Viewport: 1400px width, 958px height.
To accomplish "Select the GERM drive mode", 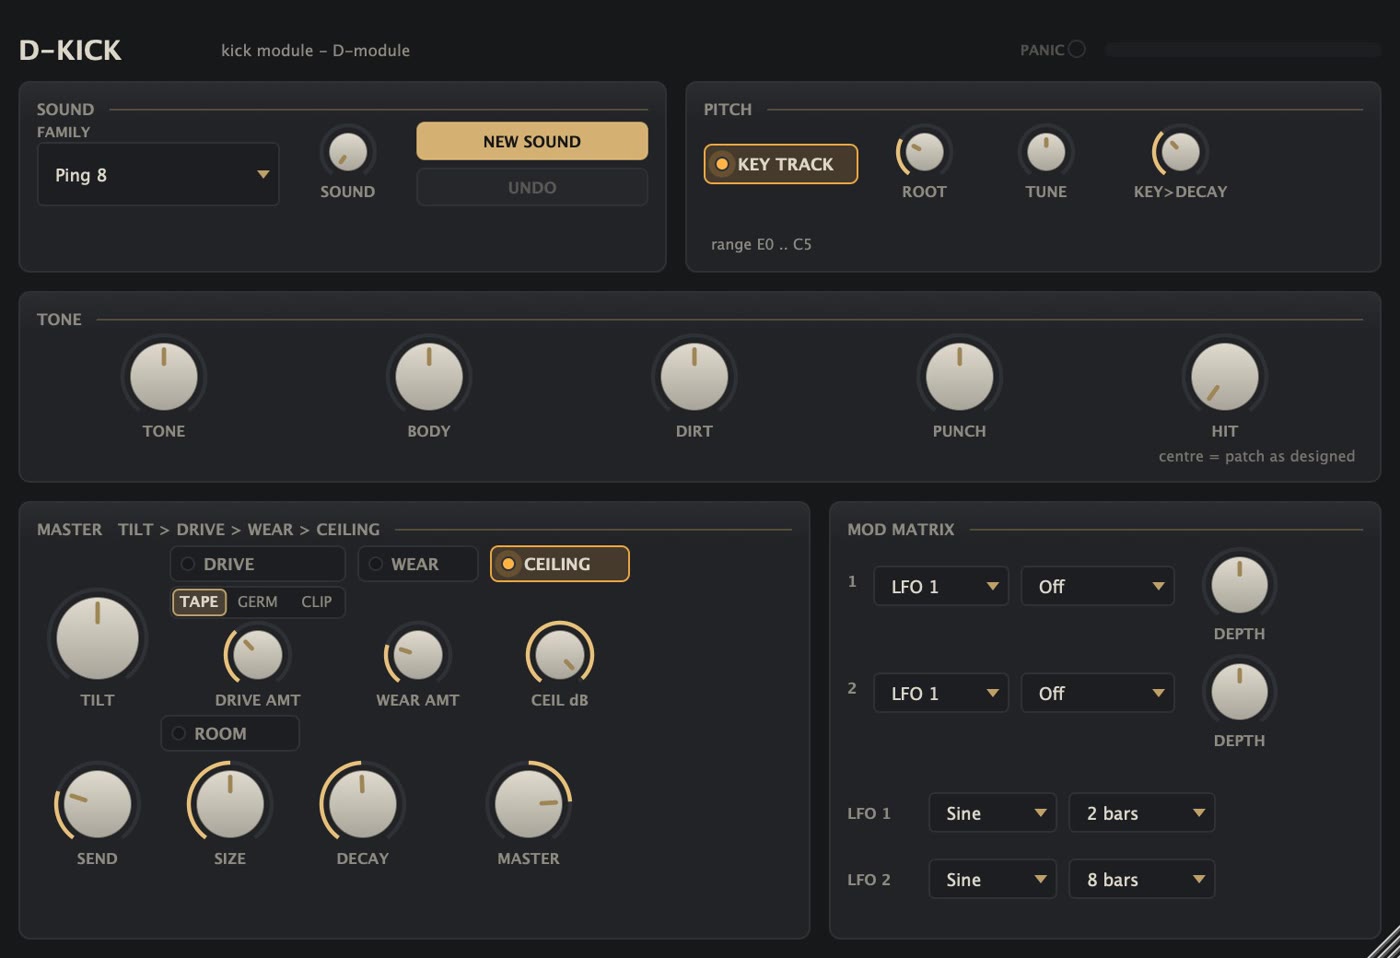I will click(x=257, y=602).
